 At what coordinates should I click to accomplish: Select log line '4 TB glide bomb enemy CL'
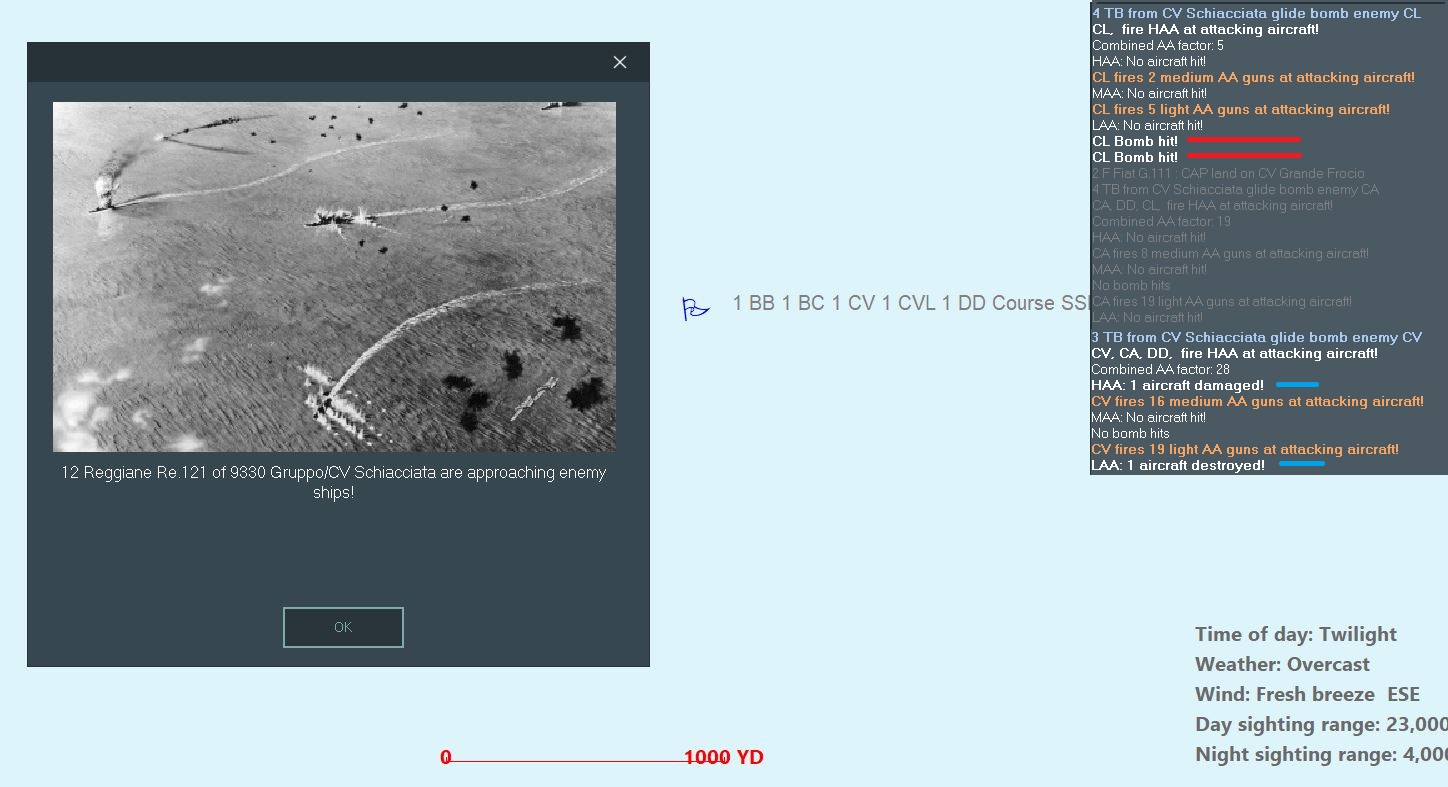pyautogui.click(x=1256, y=13)
